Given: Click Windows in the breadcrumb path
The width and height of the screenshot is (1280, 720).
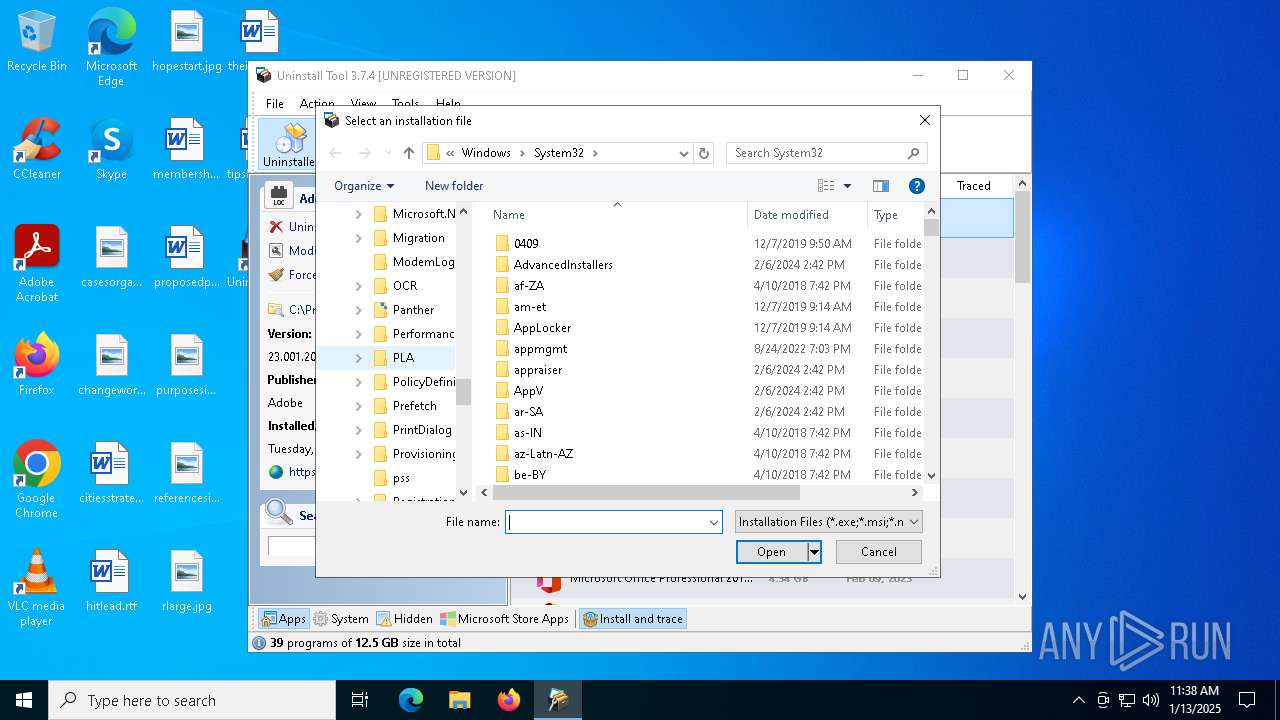Looking at the screenshot, I should [x=486, y=153].
